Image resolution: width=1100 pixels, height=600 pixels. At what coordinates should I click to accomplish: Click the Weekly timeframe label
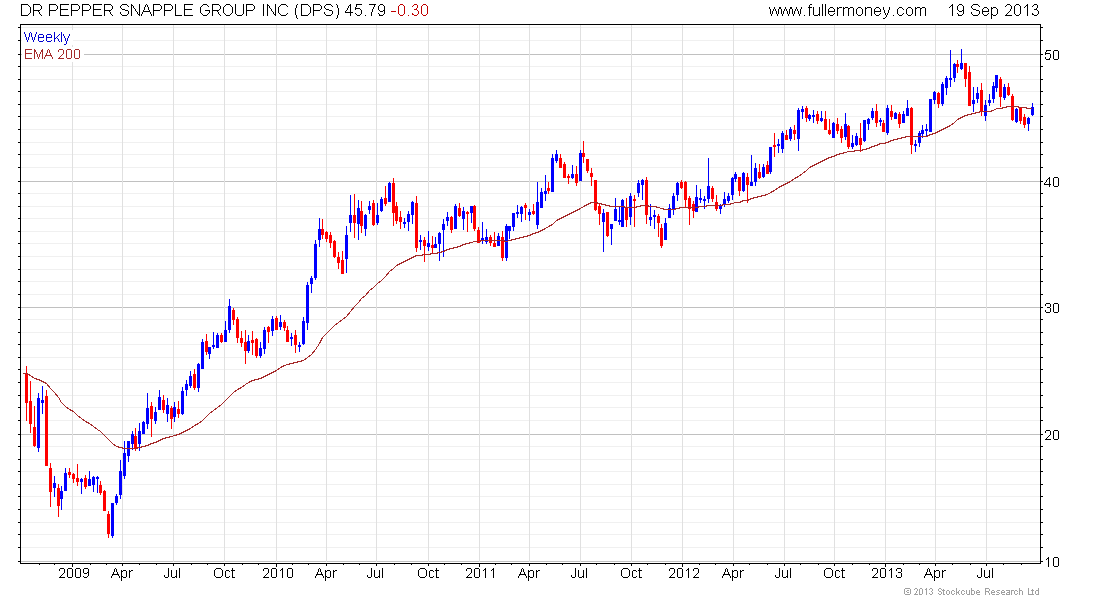coord(47,37)
